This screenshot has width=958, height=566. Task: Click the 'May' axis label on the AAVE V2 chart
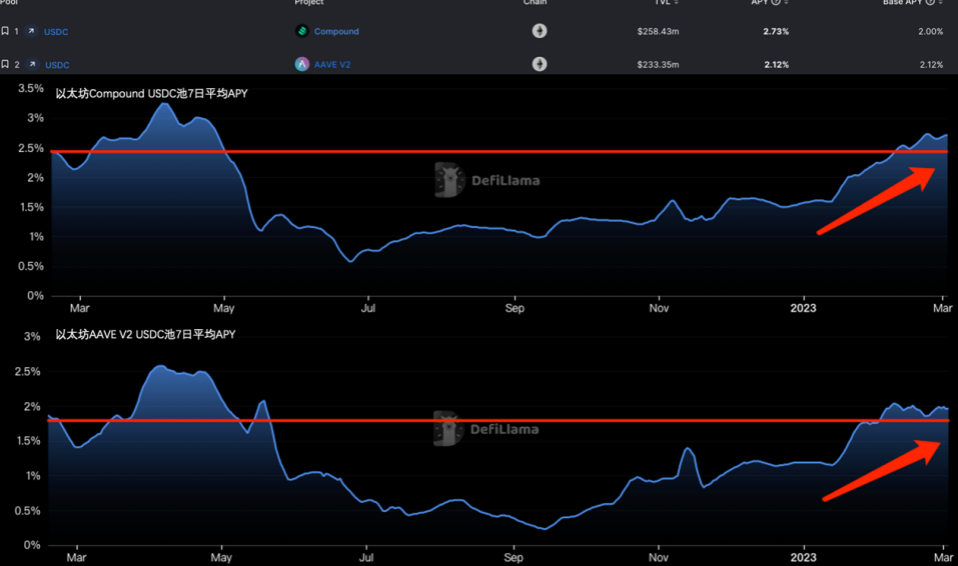point(221,557)
